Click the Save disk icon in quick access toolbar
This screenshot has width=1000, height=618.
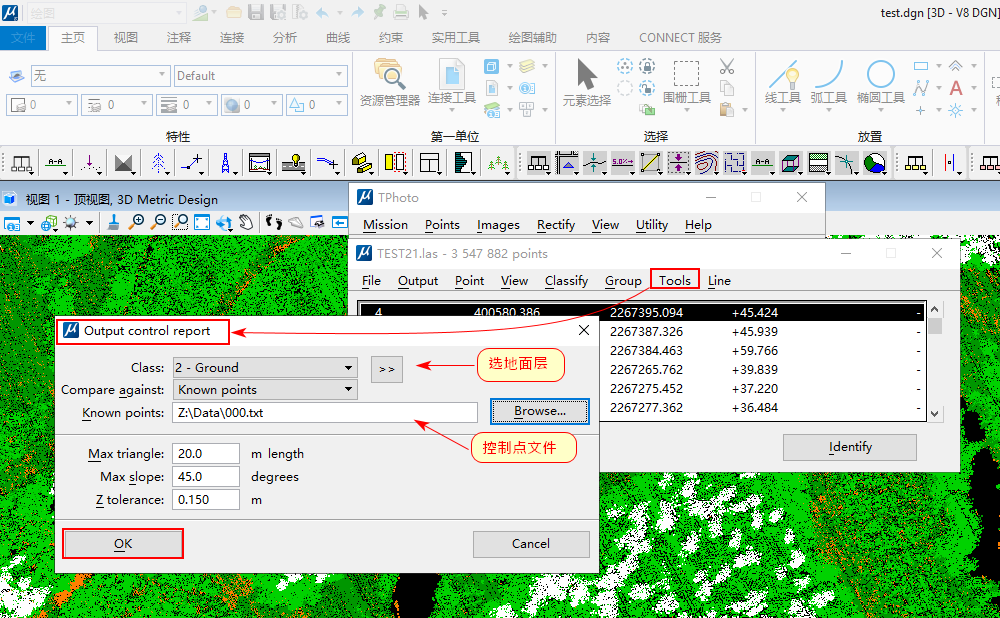256,12
